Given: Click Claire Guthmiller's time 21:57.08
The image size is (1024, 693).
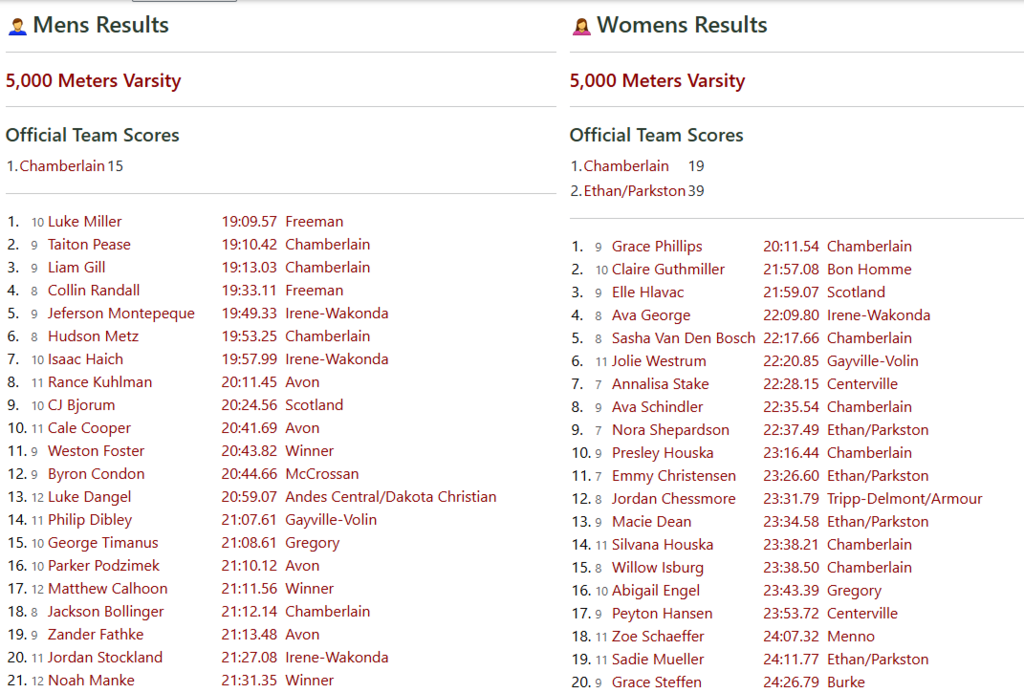Looking at the screenshot, I should [790, 270].
